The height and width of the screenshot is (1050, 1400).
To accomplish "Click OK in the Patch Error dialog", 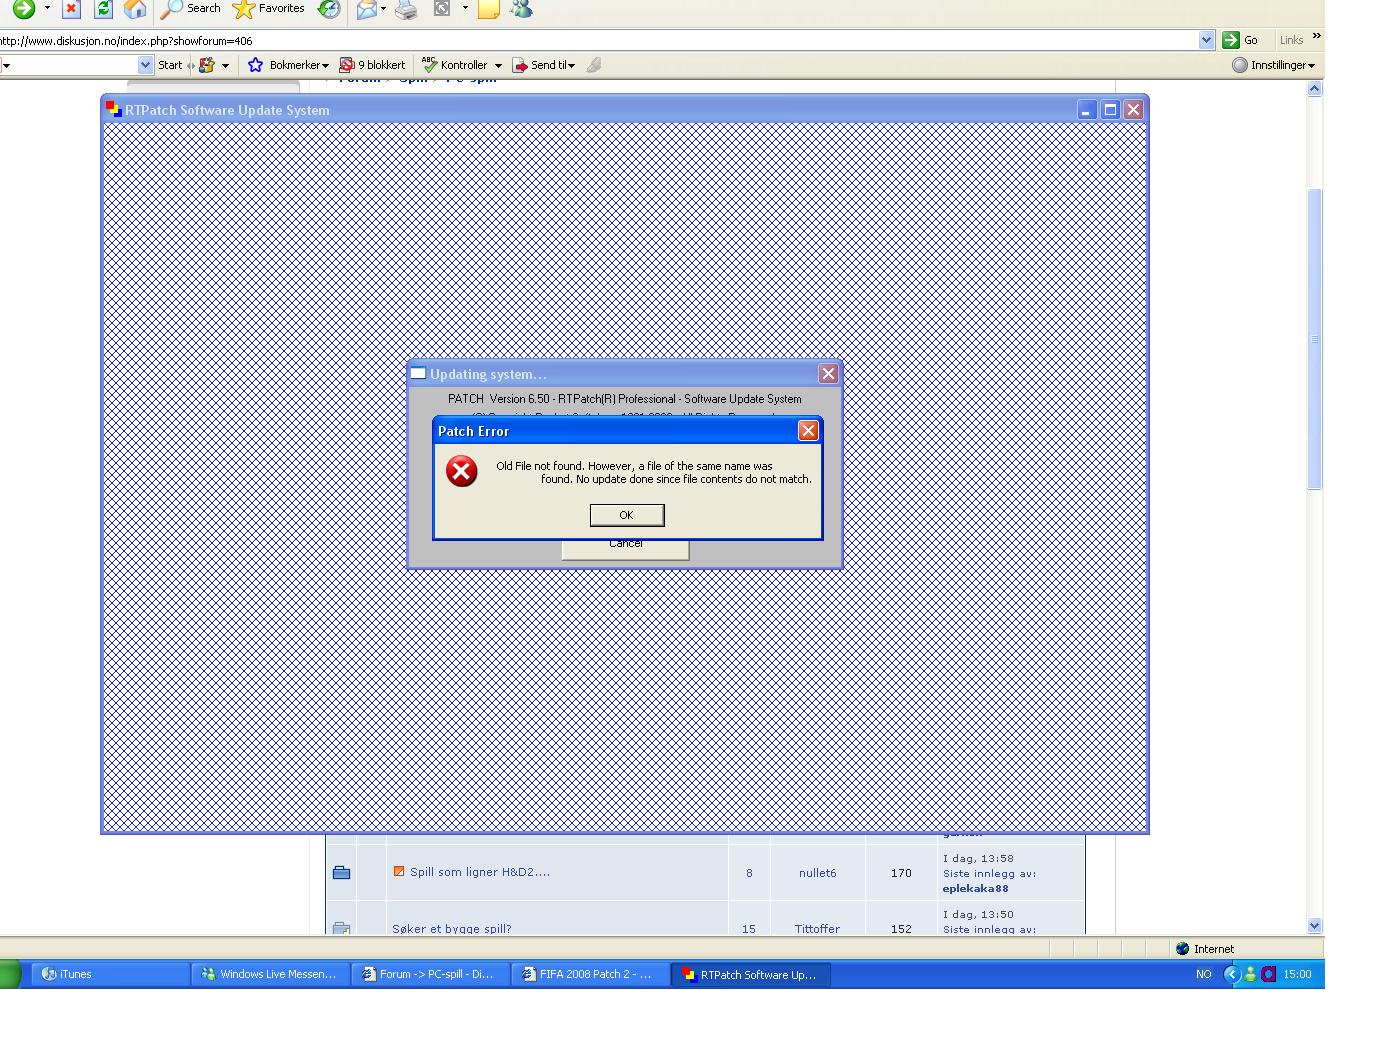I will (x=626, y=515).
